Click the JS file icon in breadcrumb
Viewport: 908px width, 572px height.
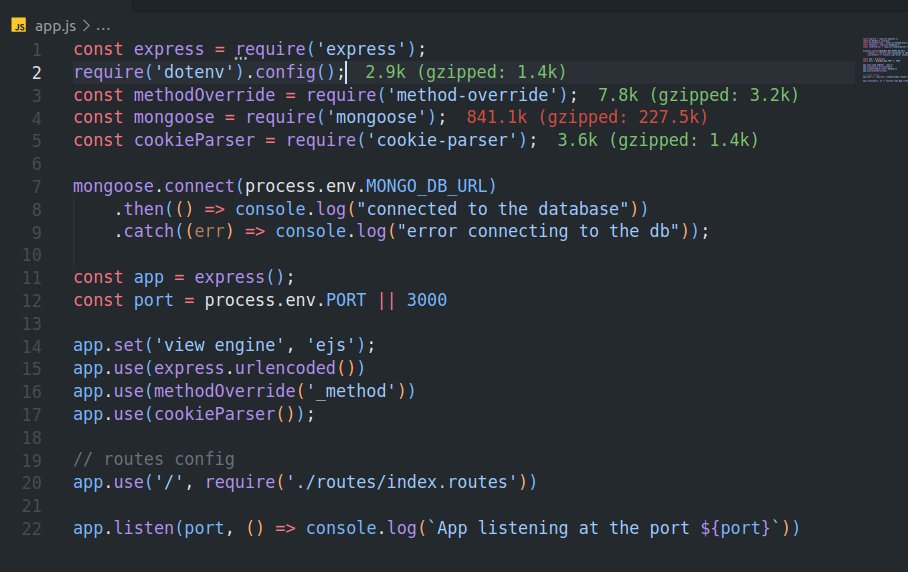(x=19, y=25)
